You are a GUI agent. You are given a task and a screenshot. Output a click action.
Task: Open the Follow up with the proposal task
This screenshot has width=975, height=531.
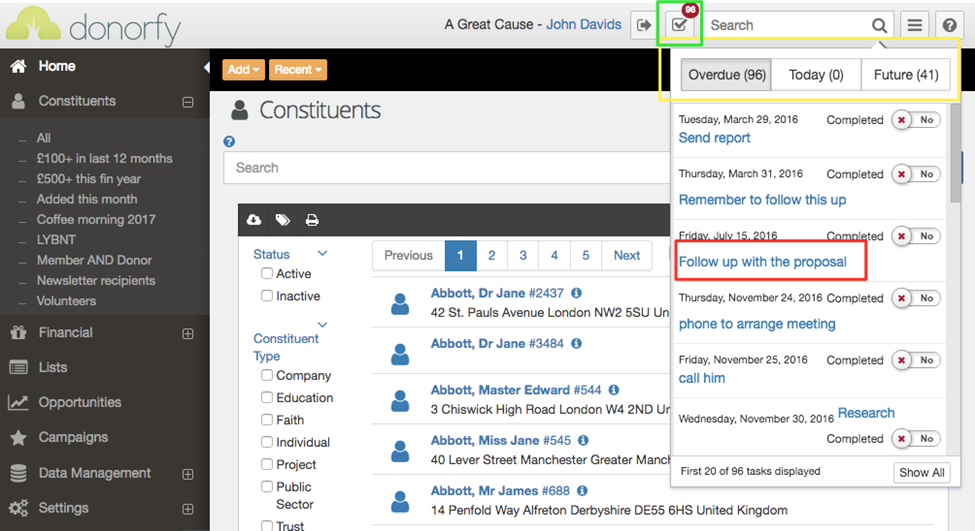tap(763, 262)
